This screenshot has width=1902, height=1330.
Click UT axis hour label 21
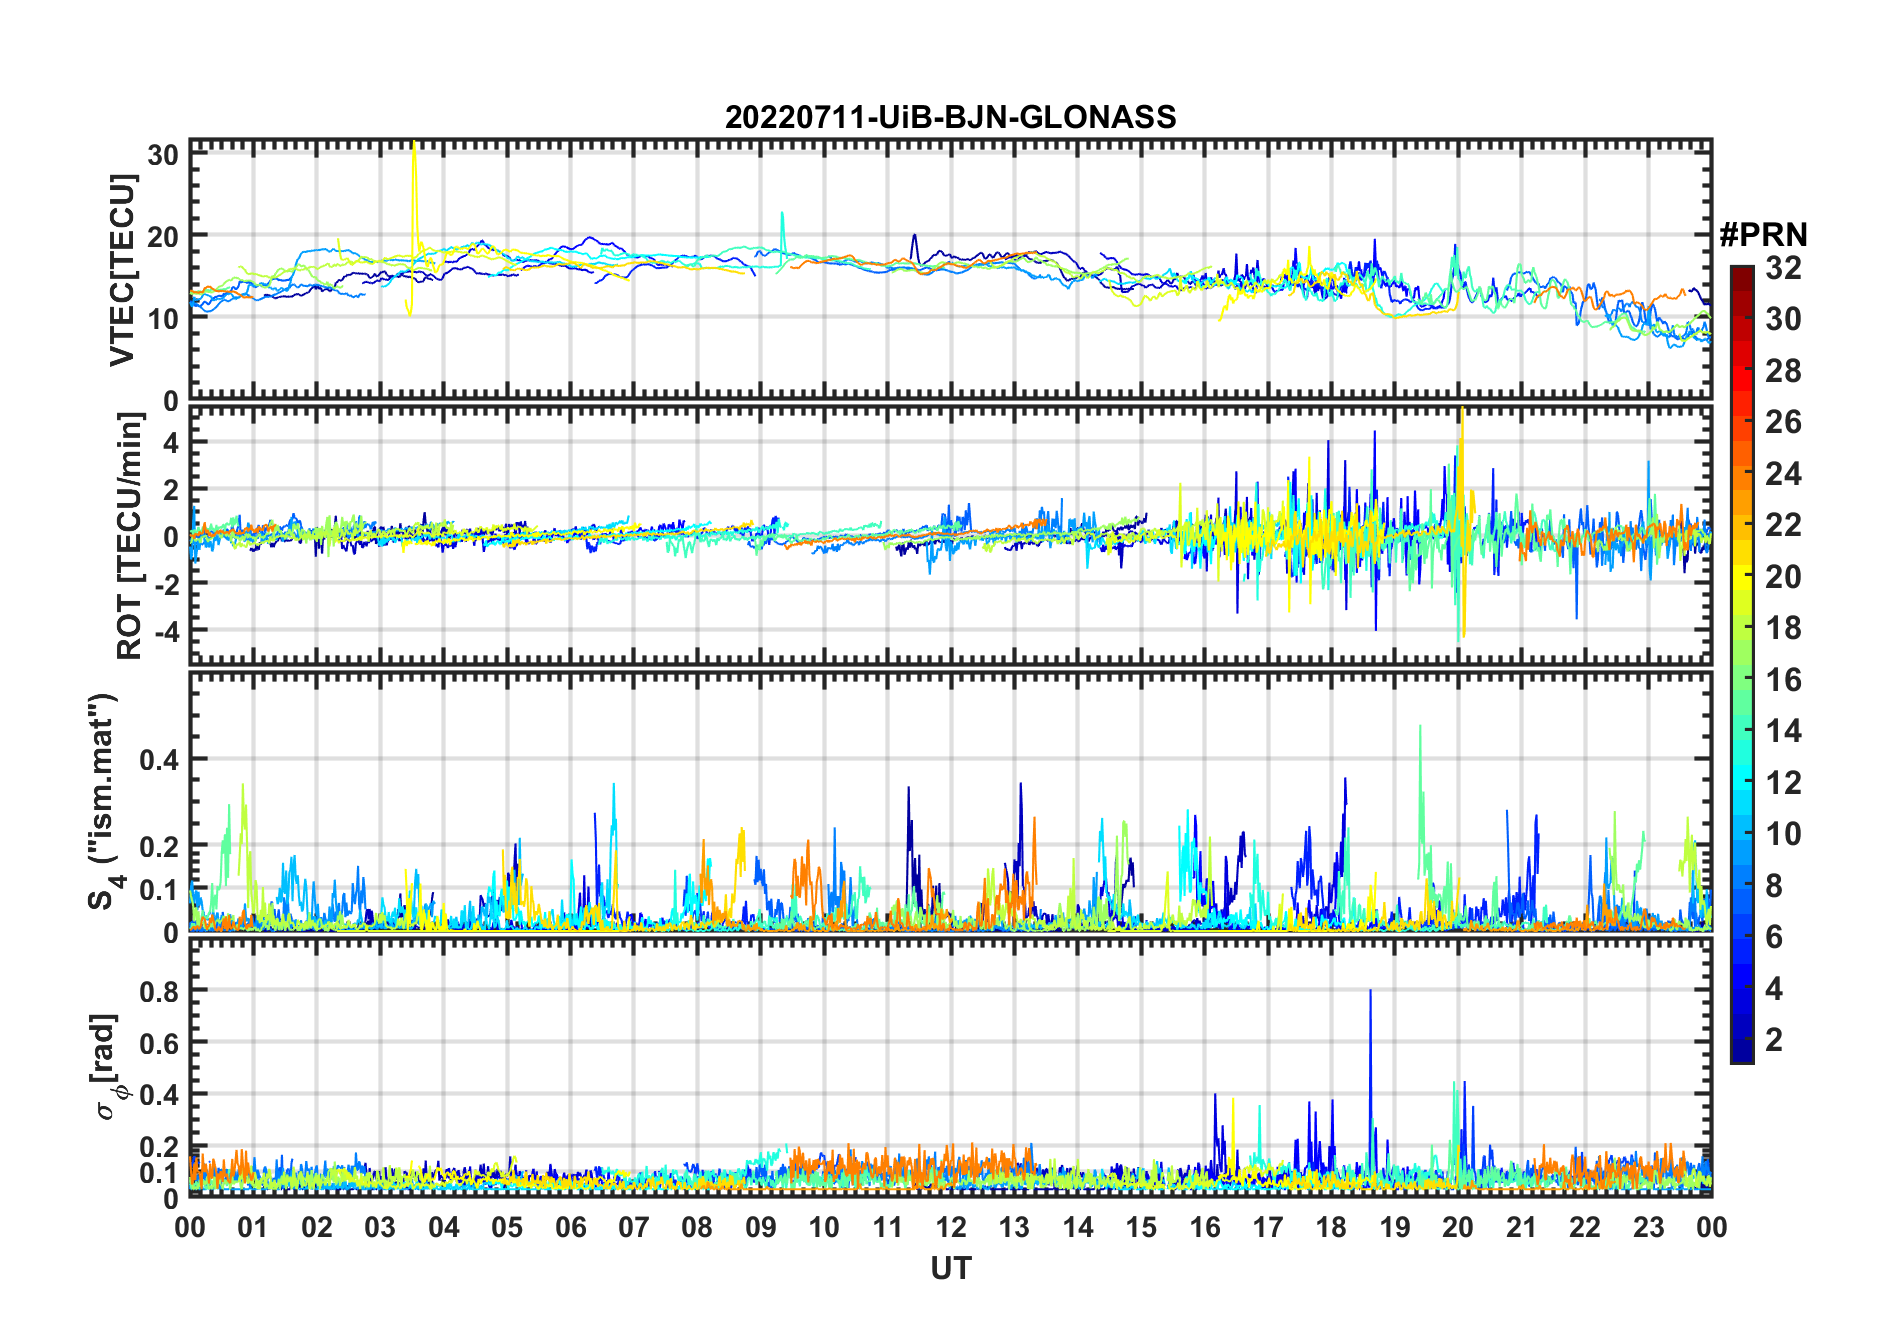(x=1522, y=1227)
